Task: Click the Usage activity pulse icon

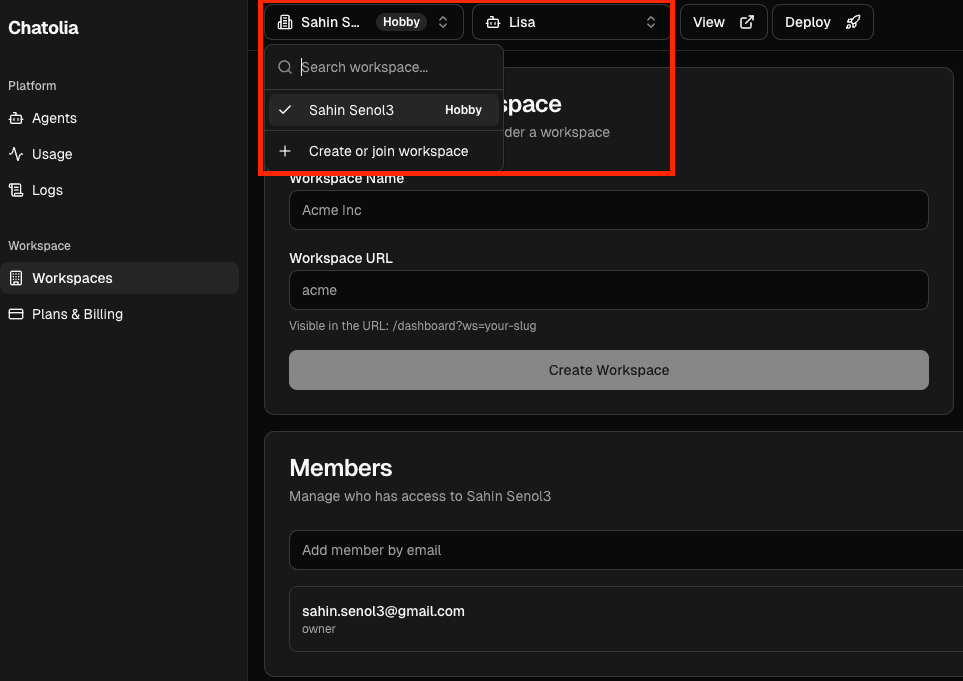Action: coord(16,154)
